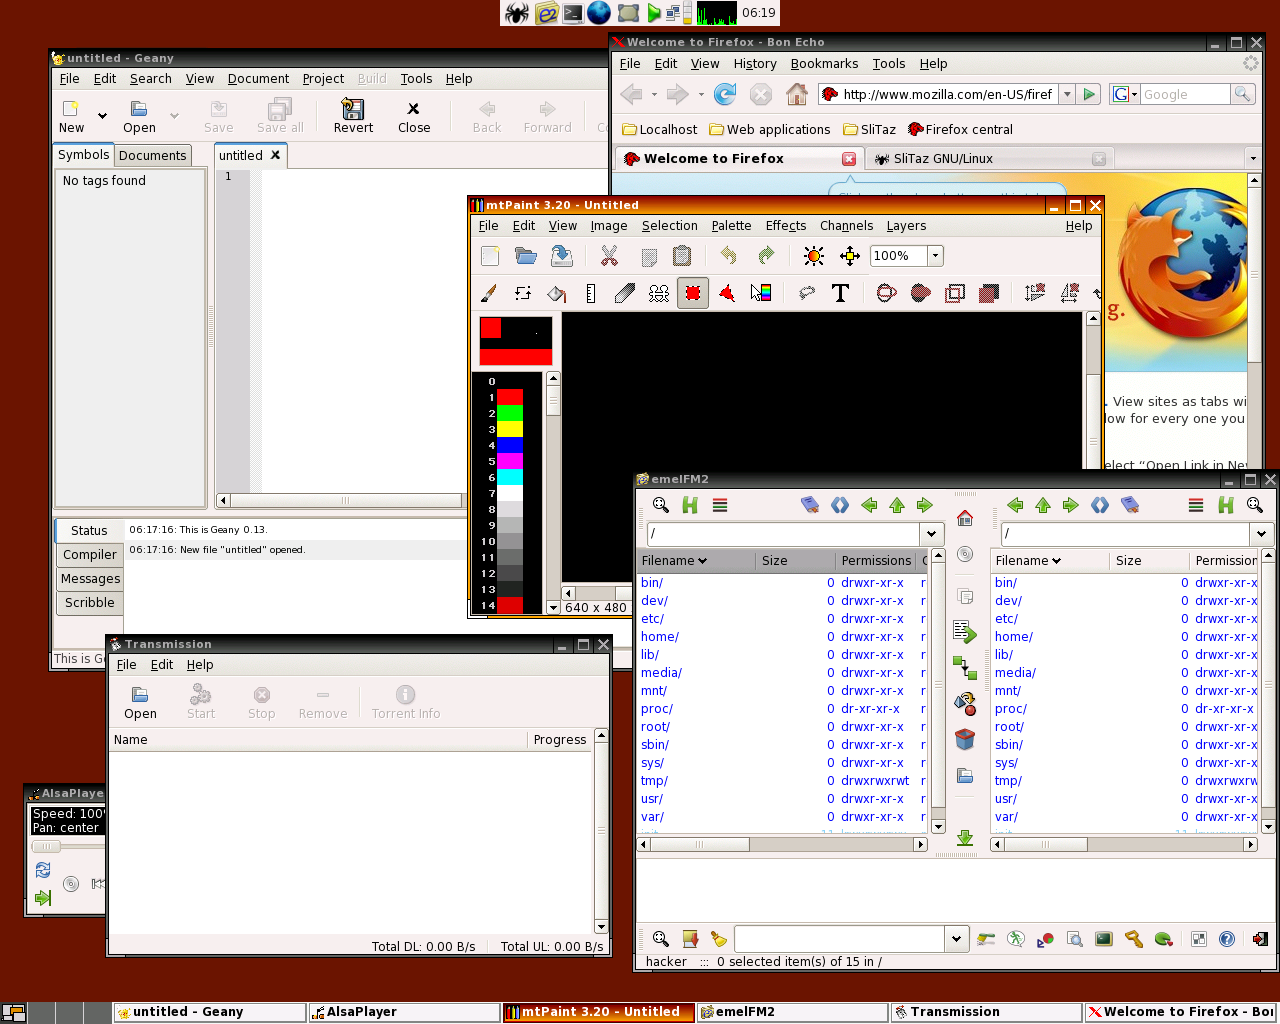1280x1024 pixels.
Task: Go up a directory in left emelFM2 pane
Action: click(897, 505)
